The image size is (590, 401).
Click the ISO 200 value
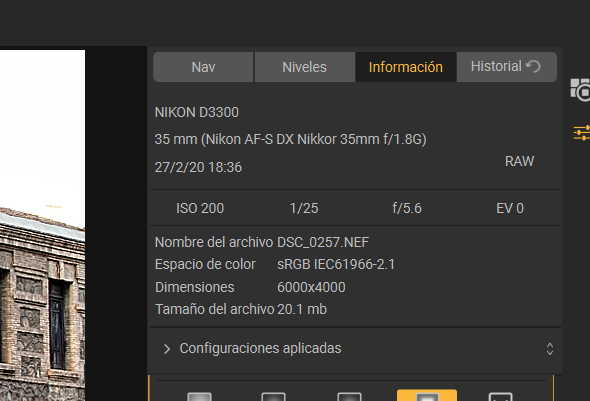pos(200,208)
